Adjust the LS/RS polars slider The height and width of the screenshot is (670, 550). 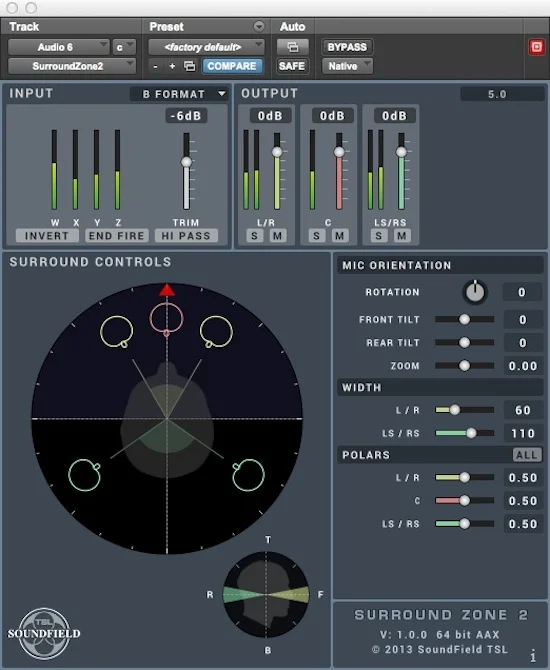(465, 523)
